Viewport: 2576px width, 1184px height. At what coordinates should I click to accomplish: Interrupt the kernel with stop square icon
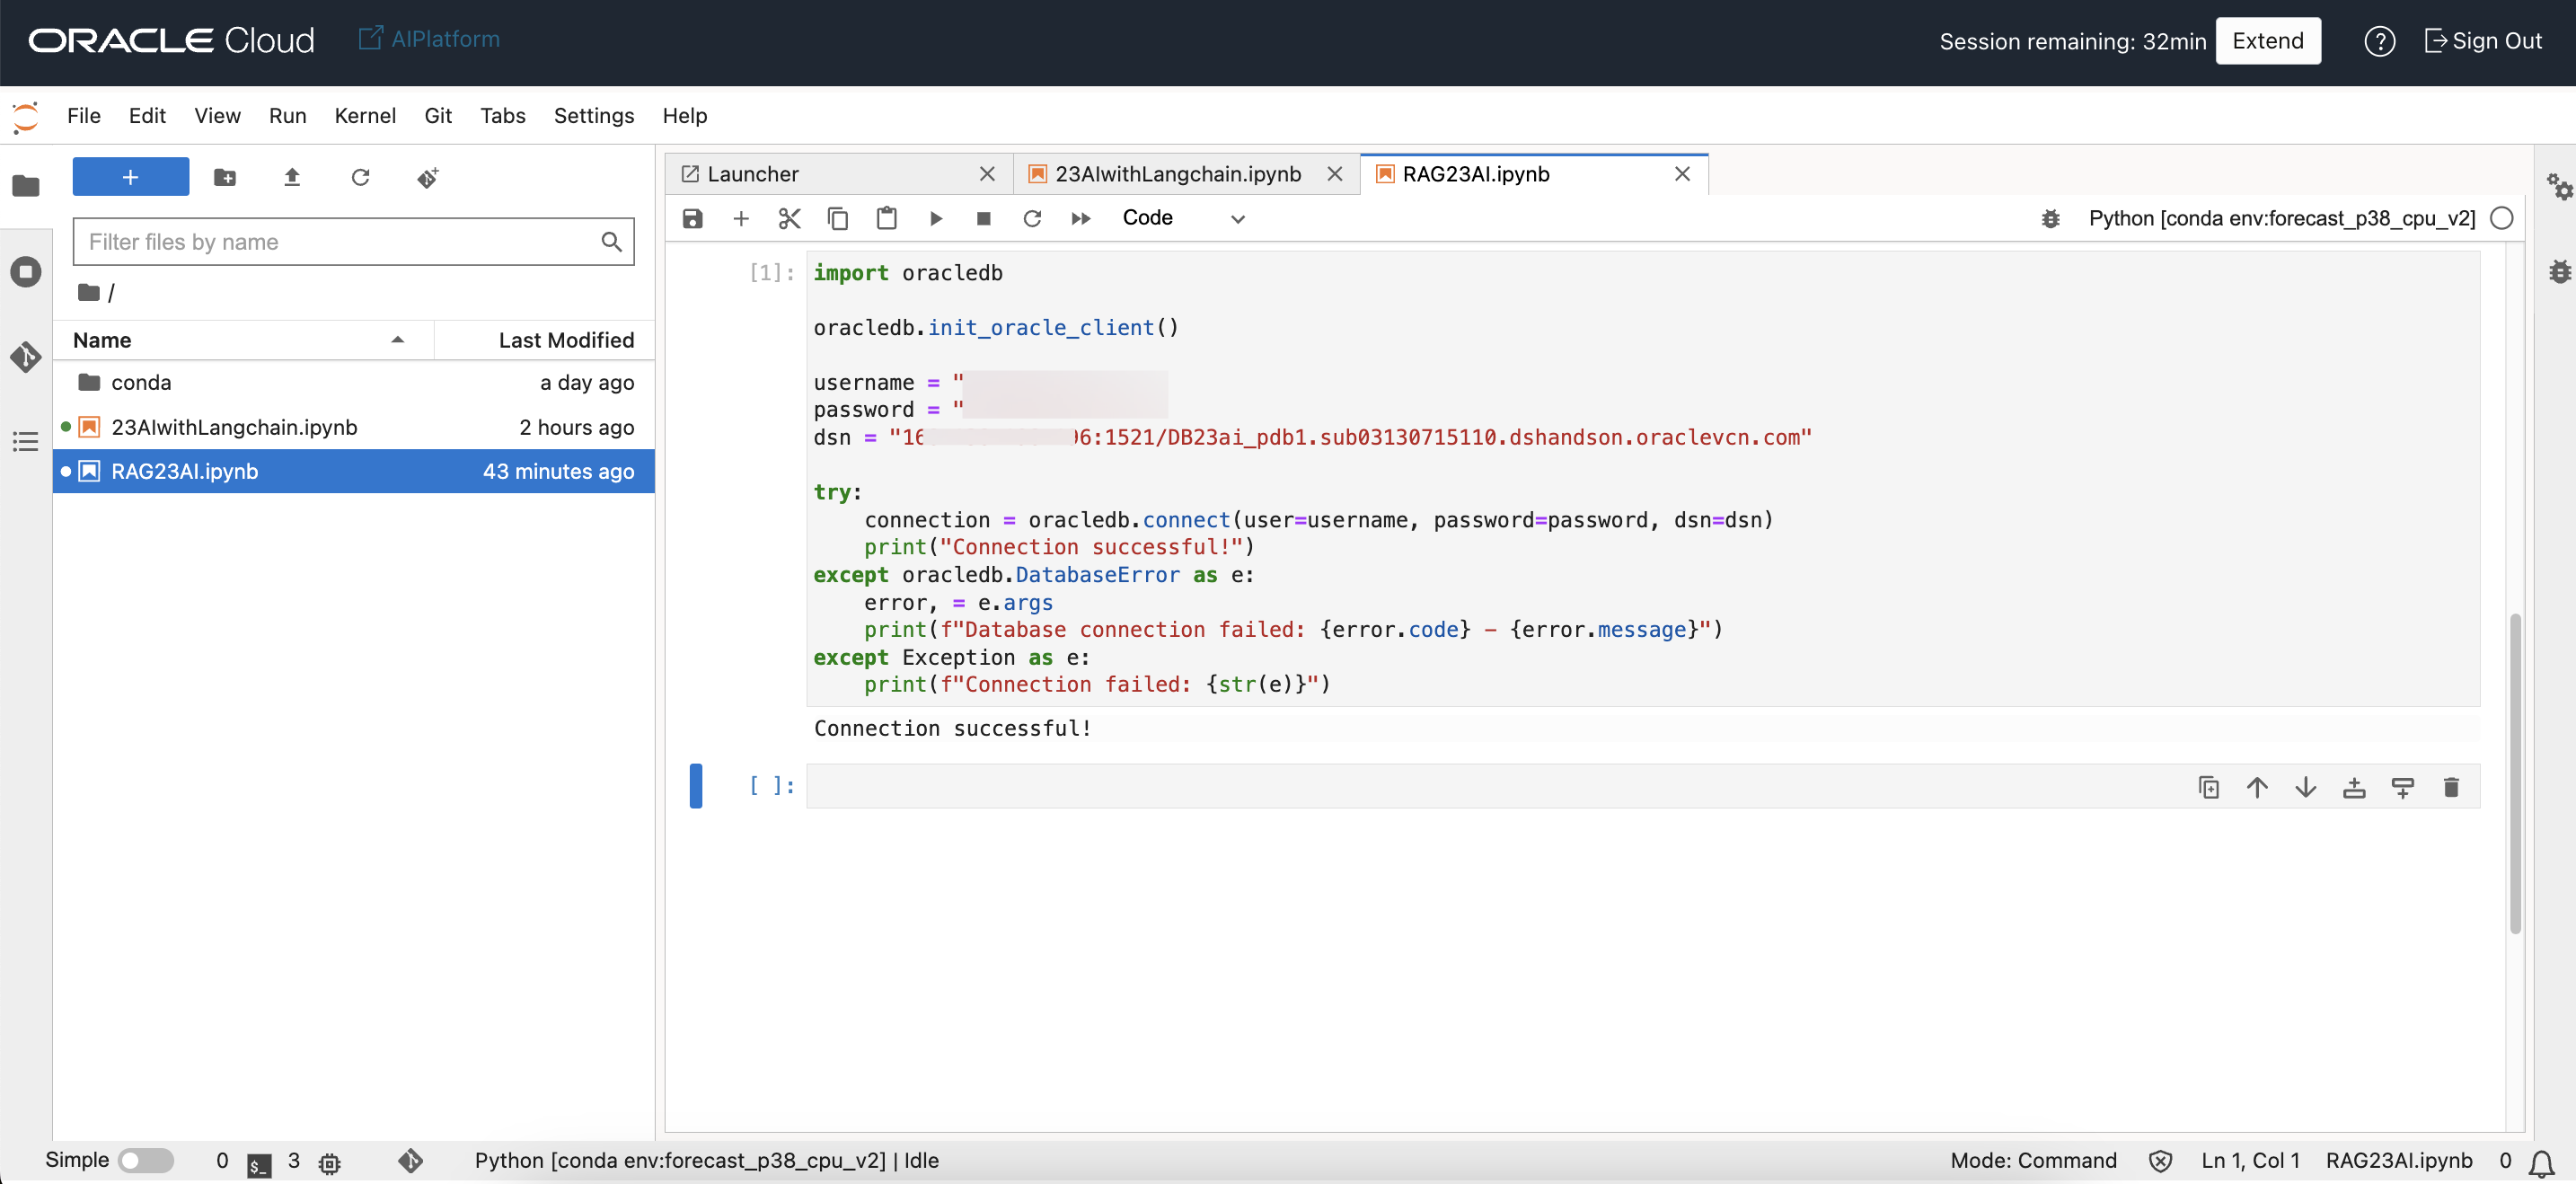point(983,218)
